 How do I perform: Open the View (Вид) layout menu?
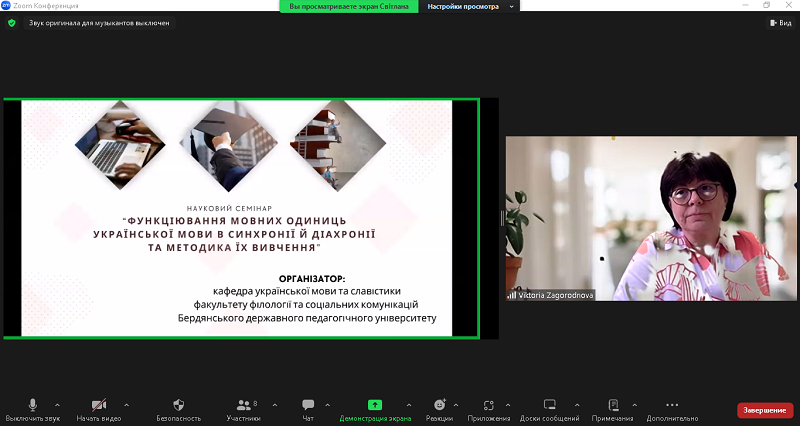click(780, 22)
